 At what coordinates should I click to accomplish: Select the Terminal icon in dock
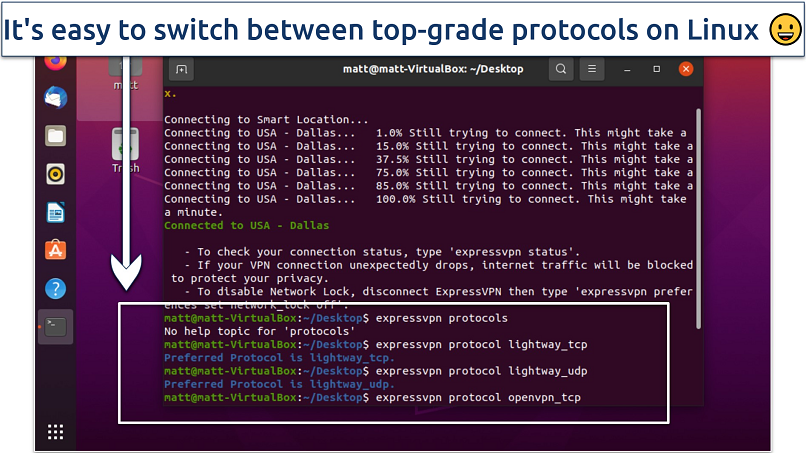click(56, 327)
